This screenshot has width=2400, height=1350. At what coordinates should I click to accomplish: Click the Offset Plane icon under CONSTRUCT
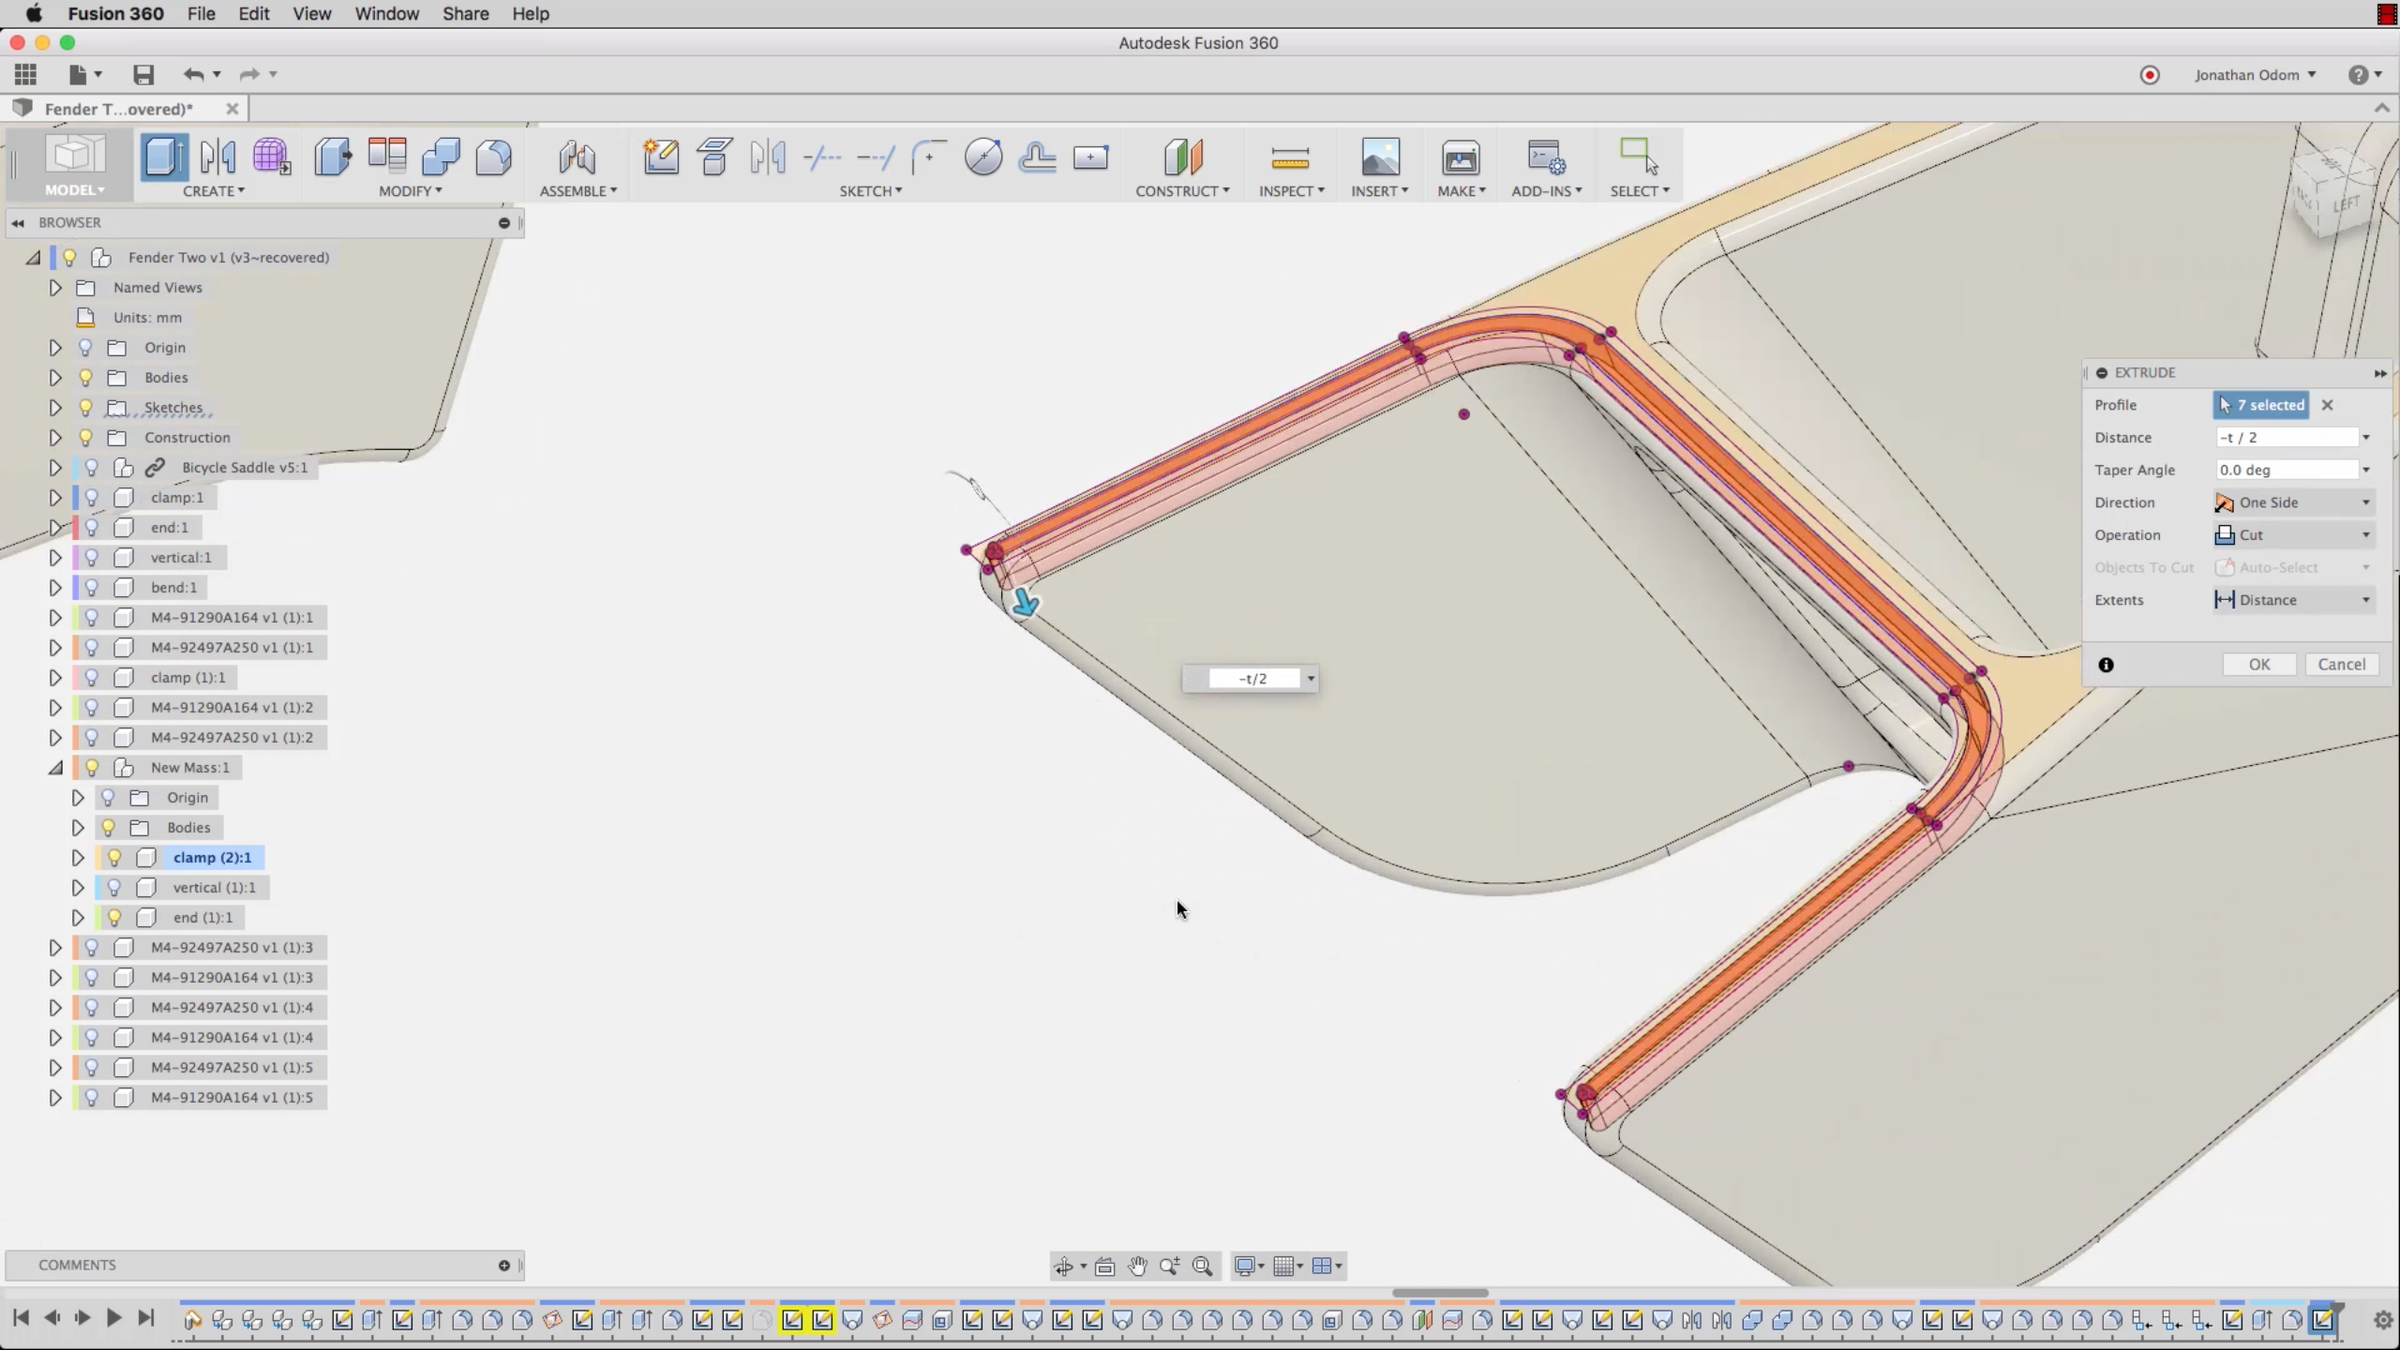coord(1182,157)
